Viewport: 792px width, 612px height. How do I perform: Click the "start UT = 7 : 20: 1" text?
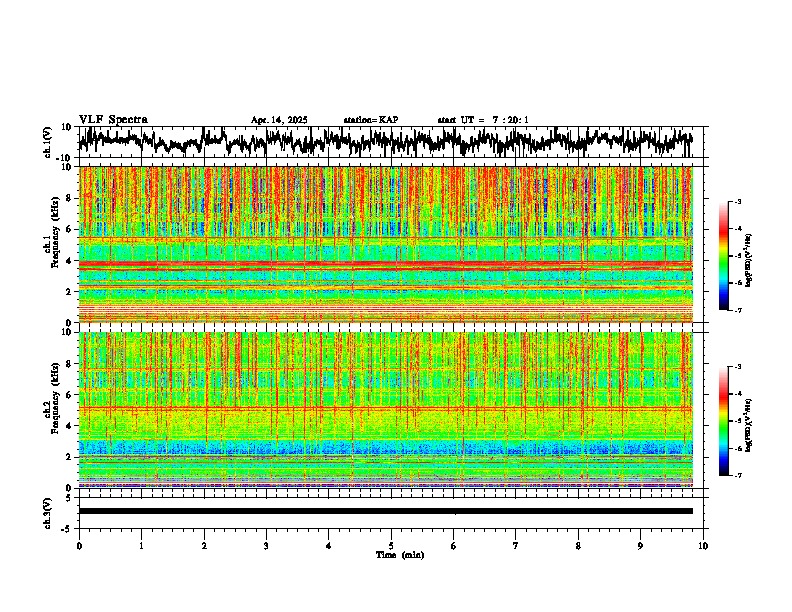[x=483, y=120]
